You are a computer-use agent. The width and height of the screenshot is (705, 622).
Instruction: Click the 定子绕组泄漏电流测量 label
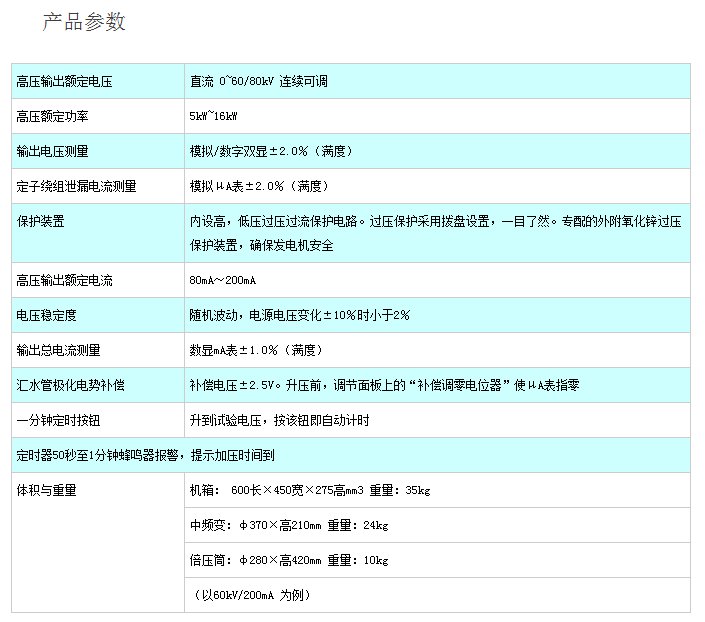pyautogui.click(x=76, y=186)
